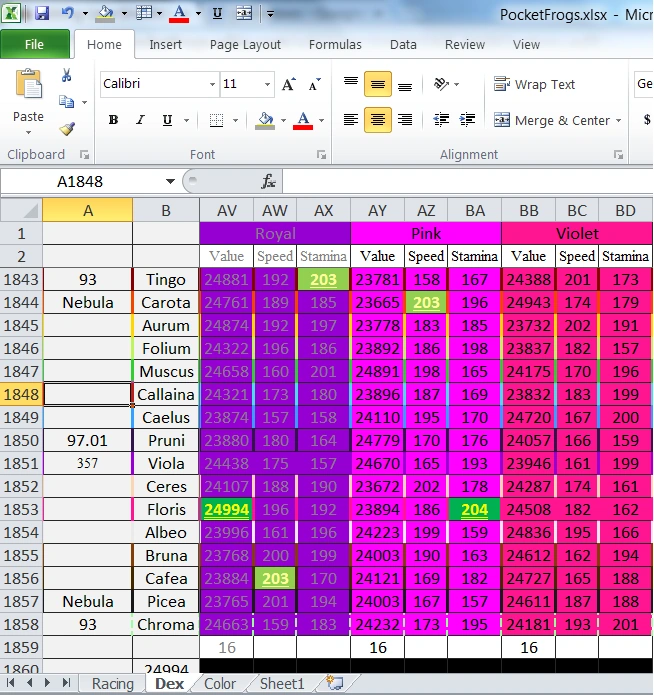Toggle Middle Align button
Screen dimensions: 654x695
(x=378, y=84)
